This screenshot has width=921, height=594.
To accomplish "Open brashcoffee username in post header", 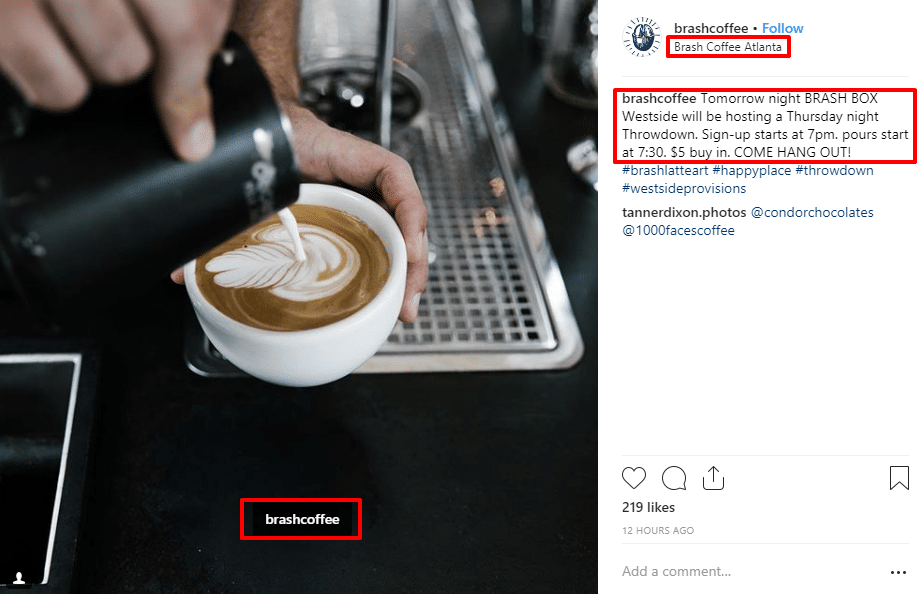I will (x=711, y=28).
